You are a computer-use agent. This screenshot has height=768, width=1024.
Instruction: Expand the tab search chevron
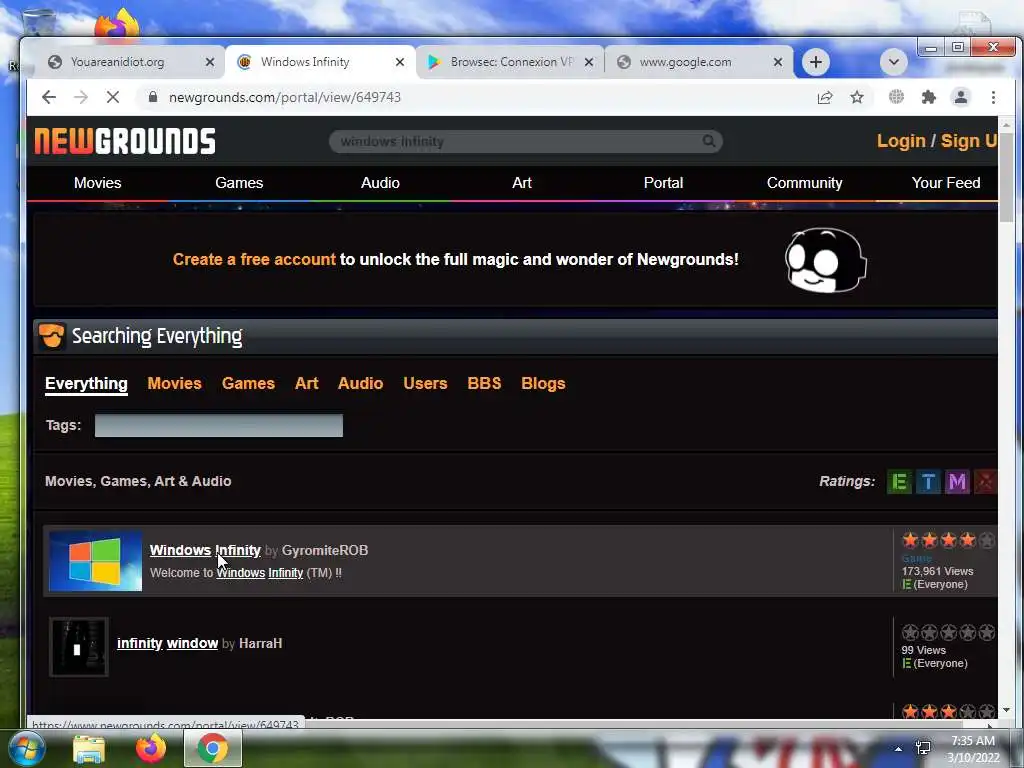pyautogui.click(x=894, y=62)
